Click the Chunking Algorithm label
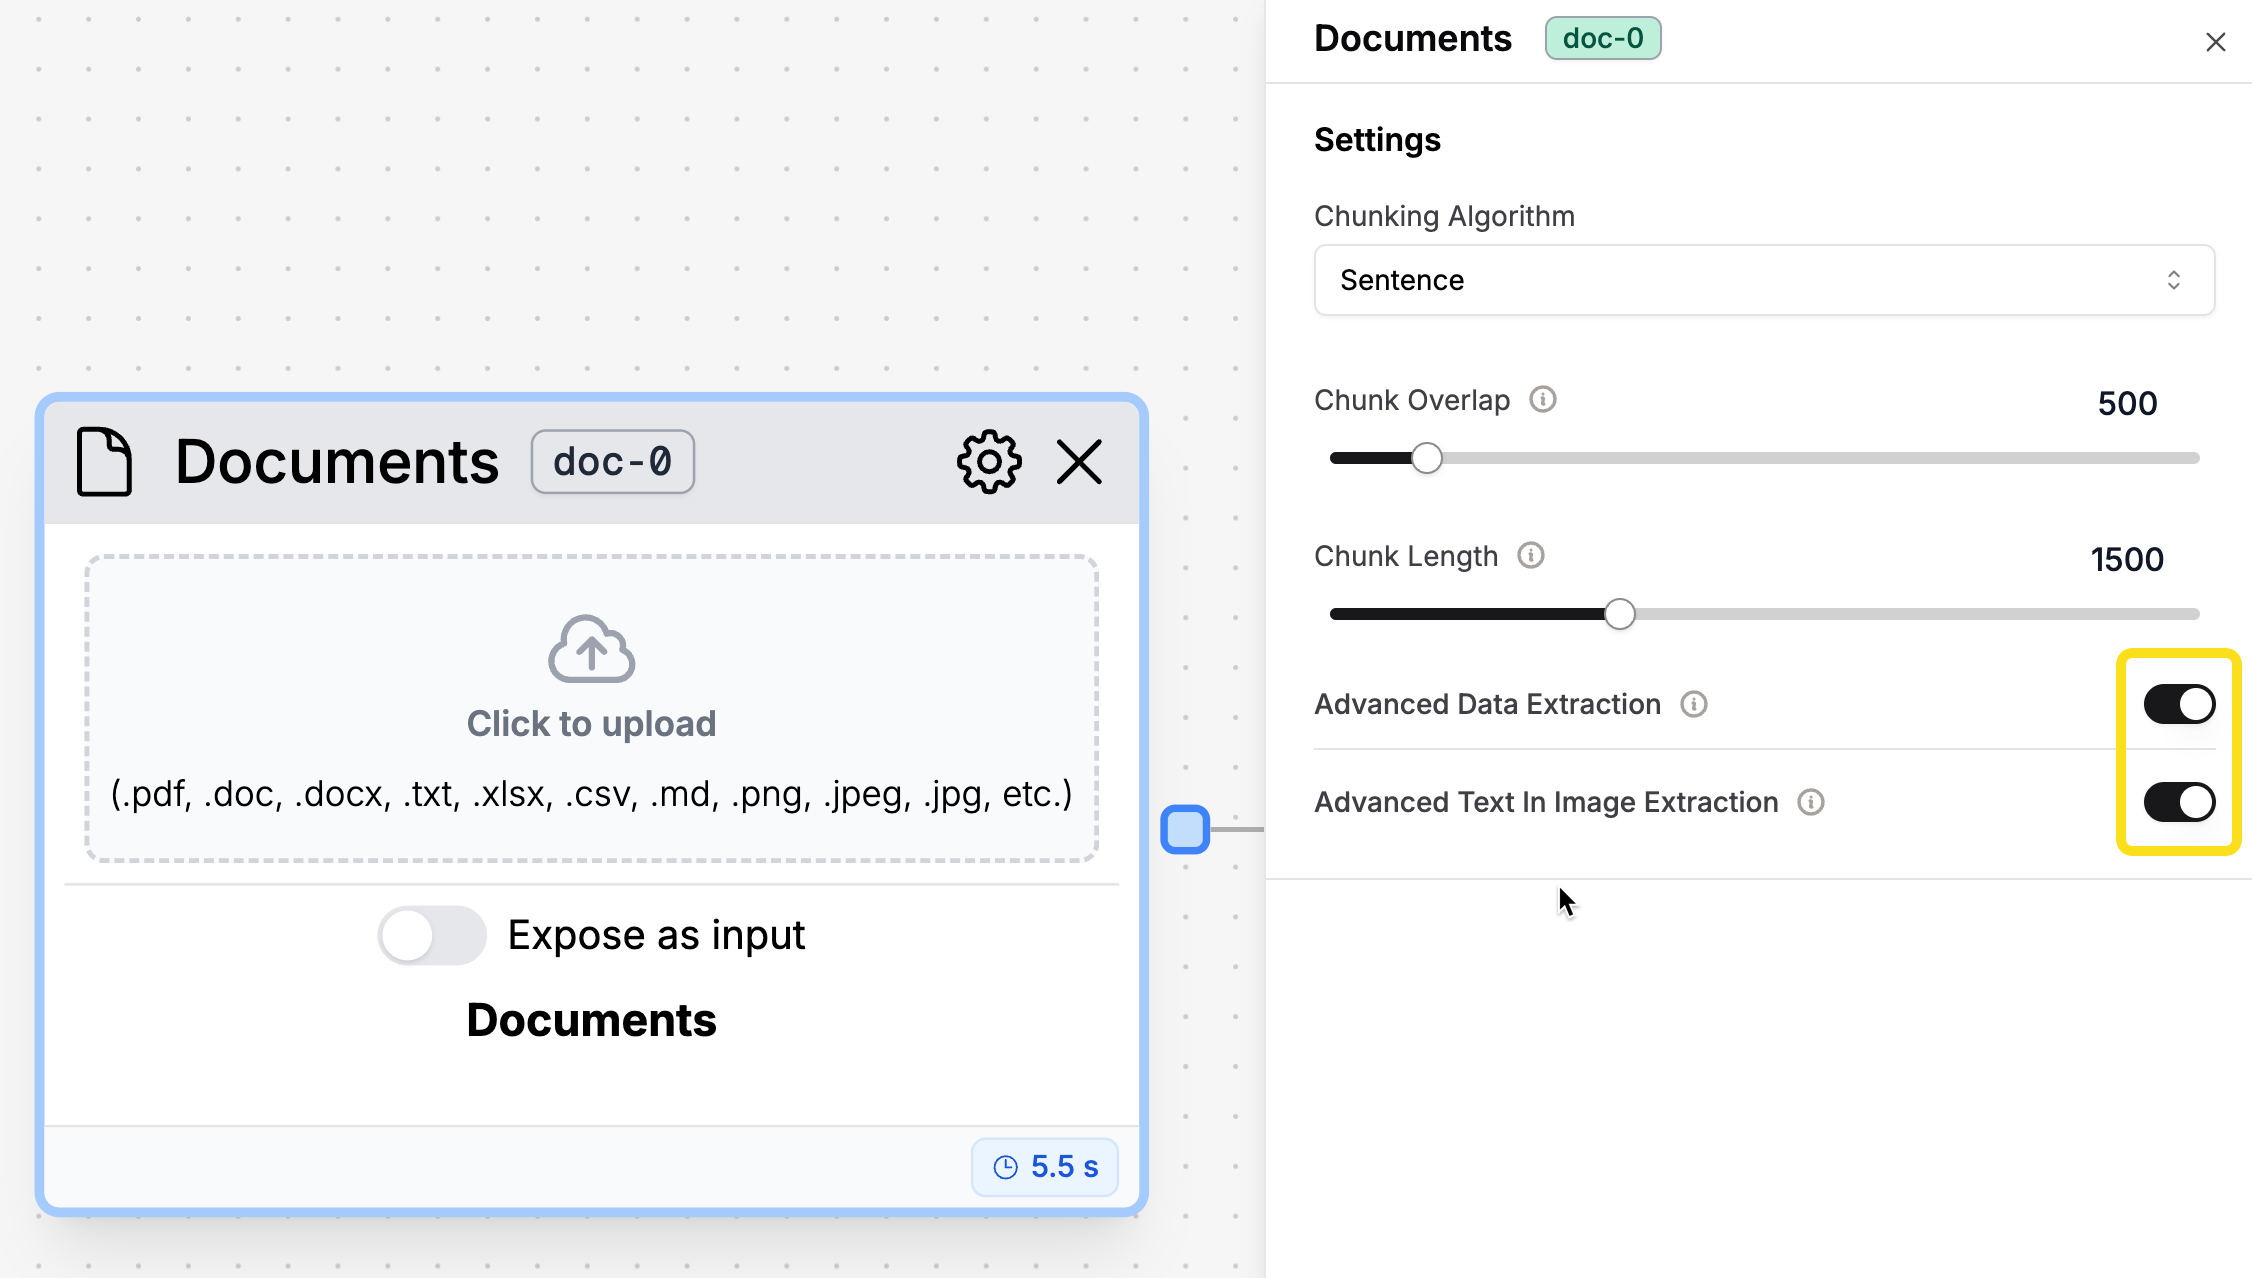Image resolution: width=2252 pixels, height=1278 pixels. (x=1444, y=216)
